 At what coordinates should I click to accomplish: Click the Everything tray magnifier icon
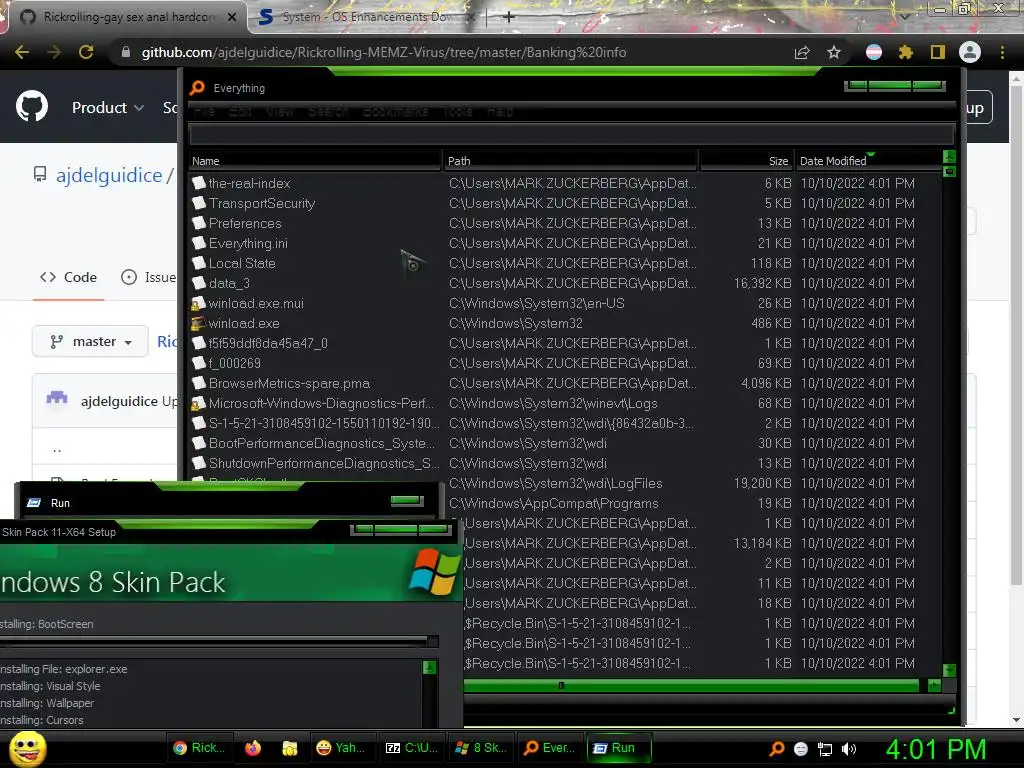[776, 749]
